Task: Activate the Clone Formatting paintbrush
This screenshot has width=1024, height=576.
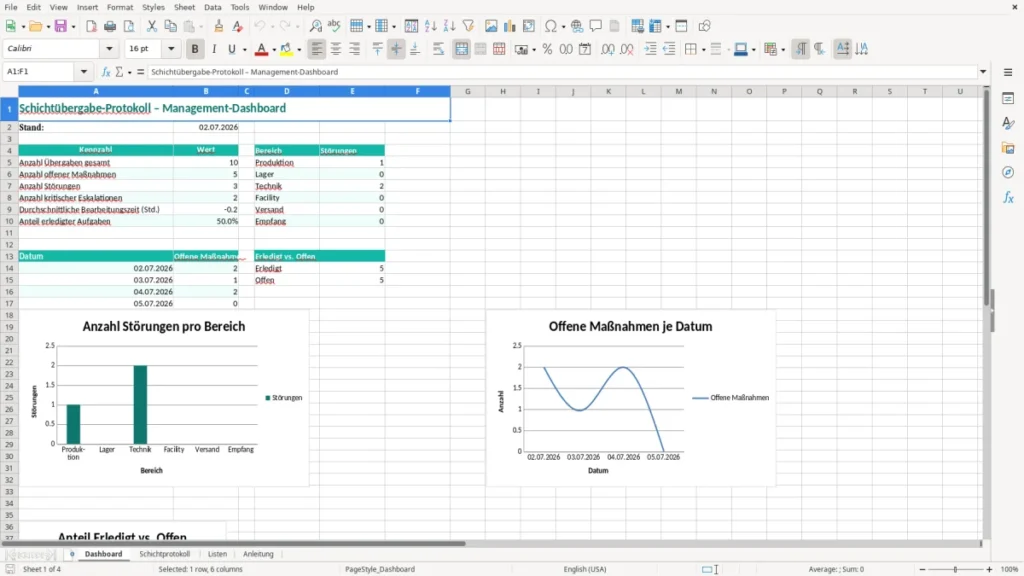Action: [x=219, y=26]
